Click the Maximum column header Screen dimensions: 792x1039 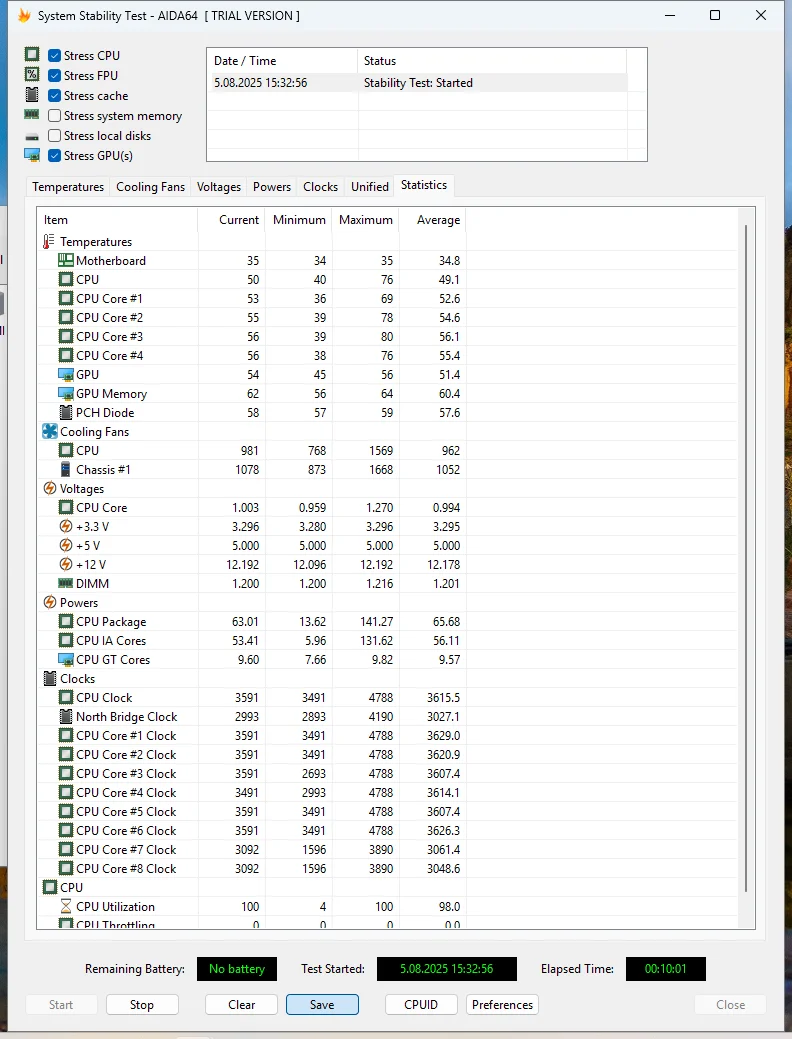[x=366, y=220]
